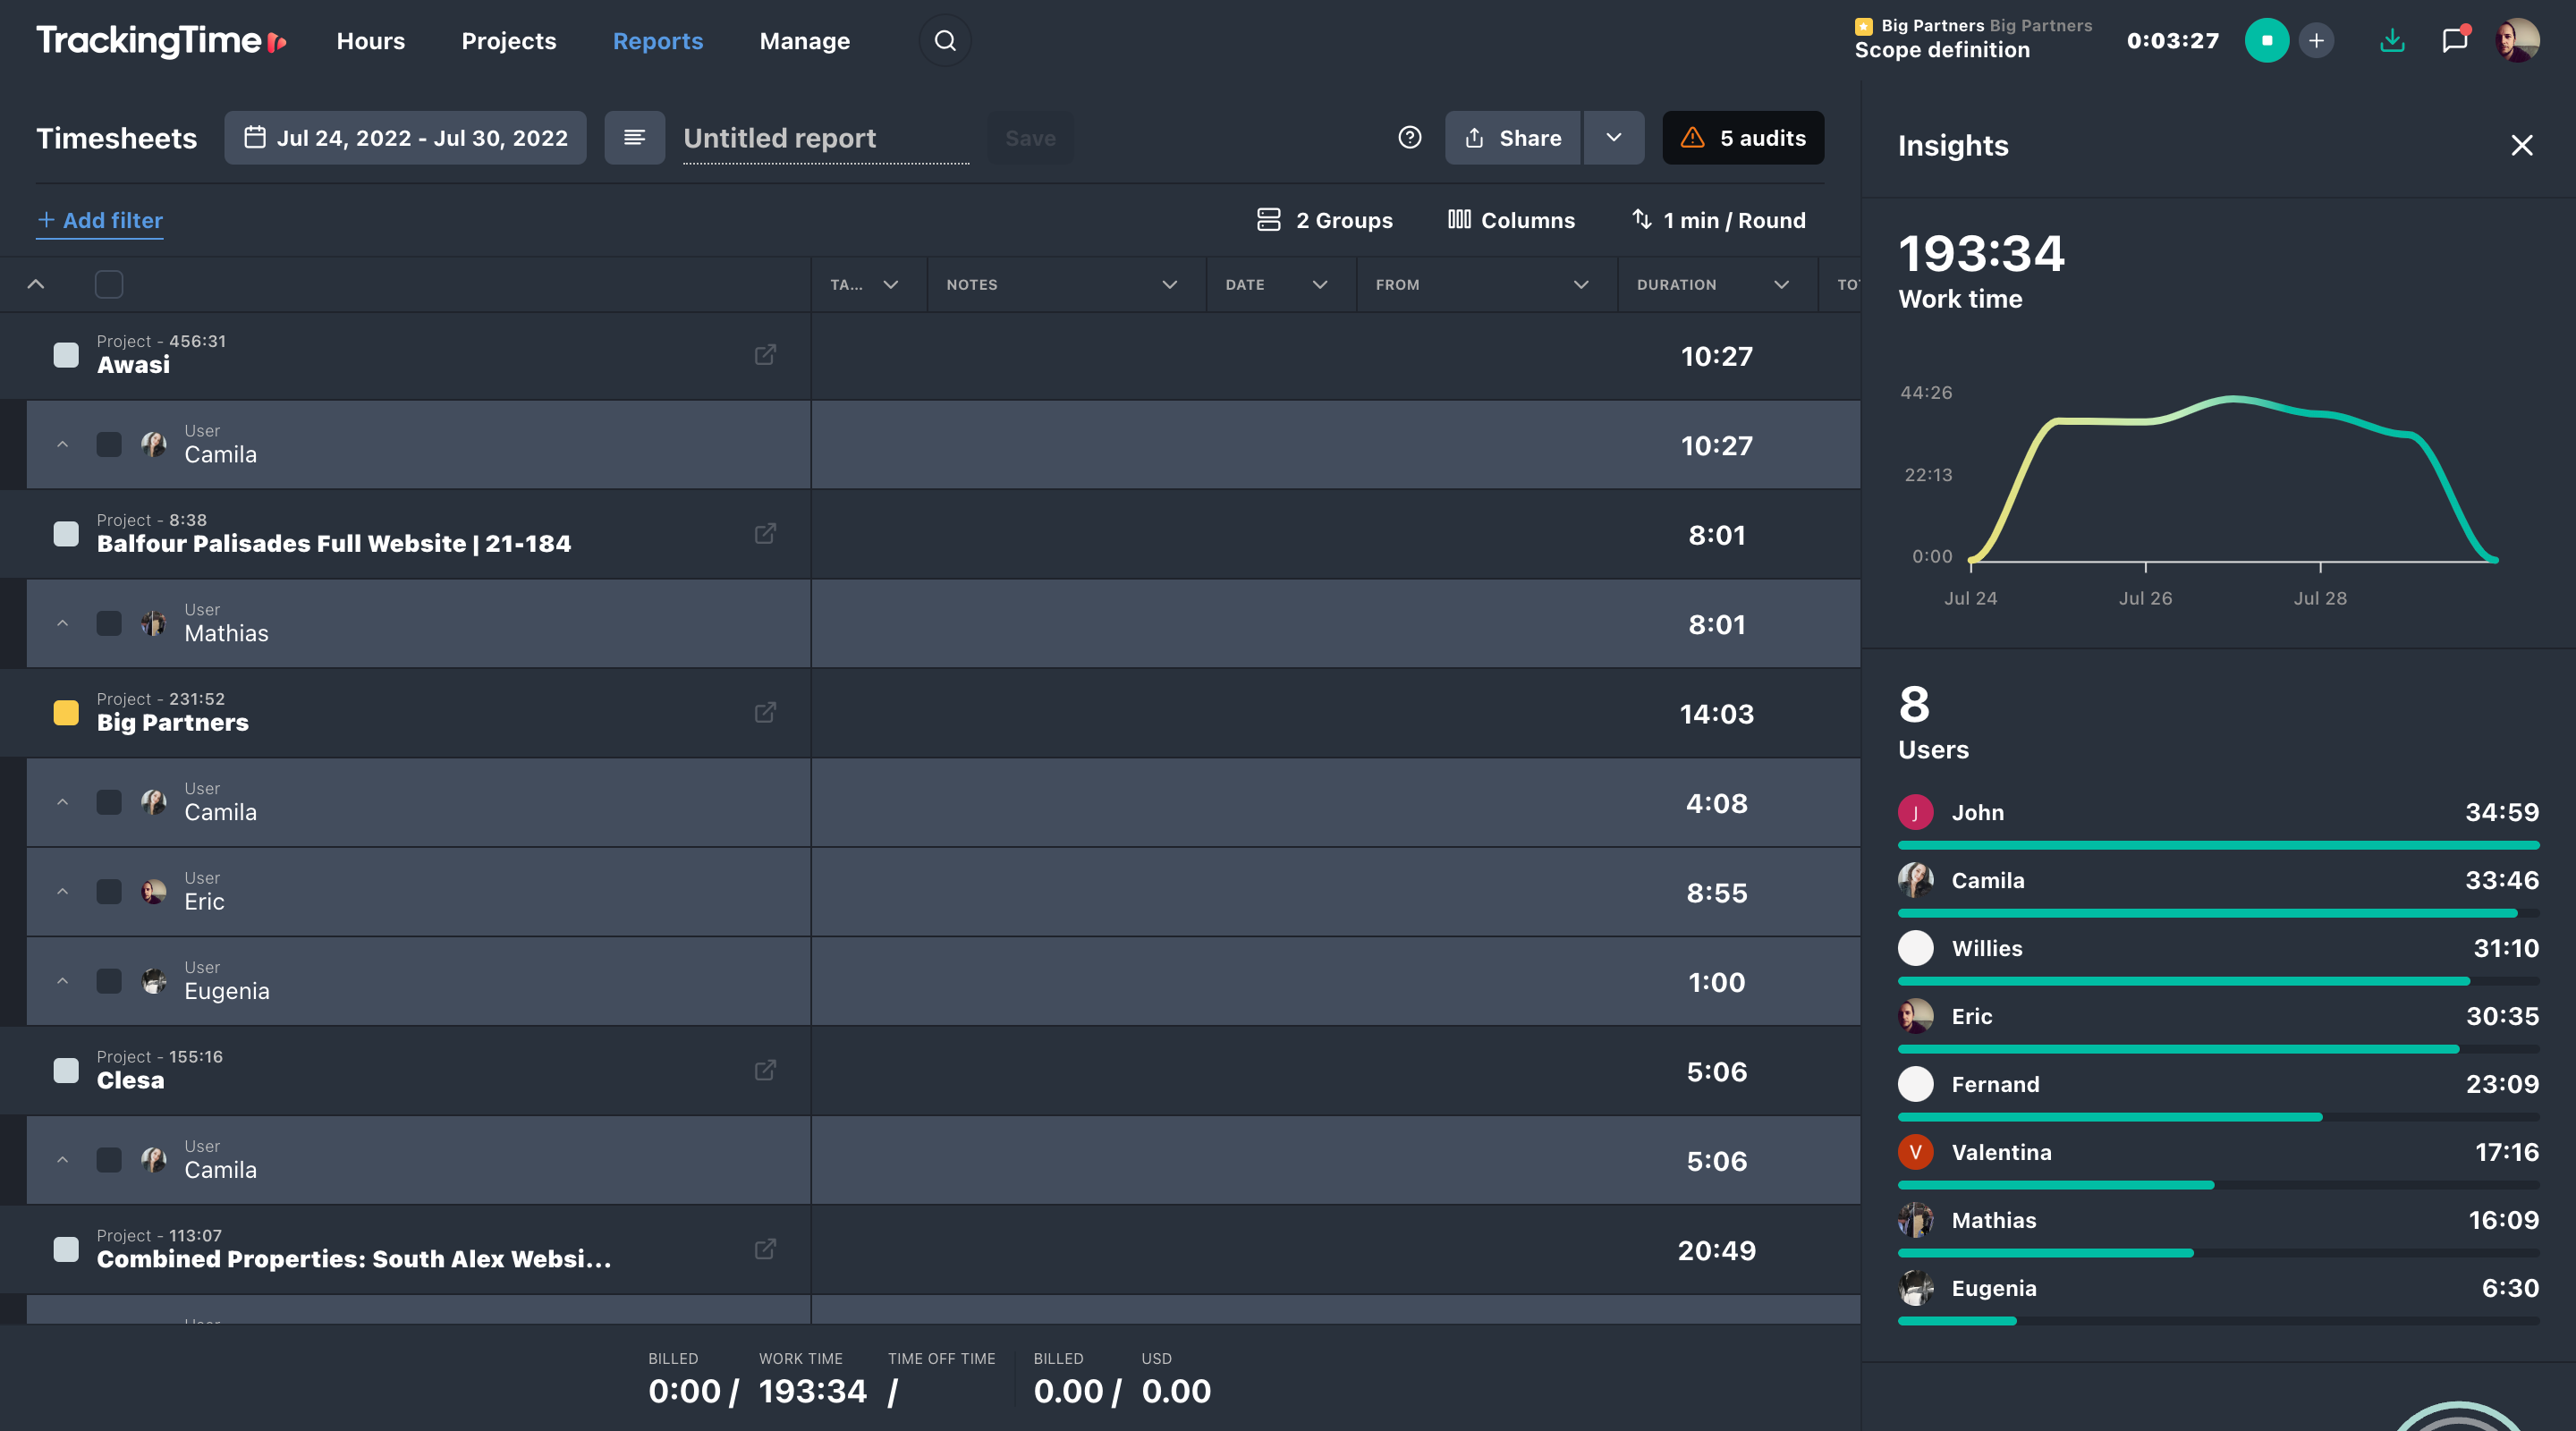The height and width of the screenshot is (1431, 2576).
Task: Click the report description lines icon
Action: [634, 138]
